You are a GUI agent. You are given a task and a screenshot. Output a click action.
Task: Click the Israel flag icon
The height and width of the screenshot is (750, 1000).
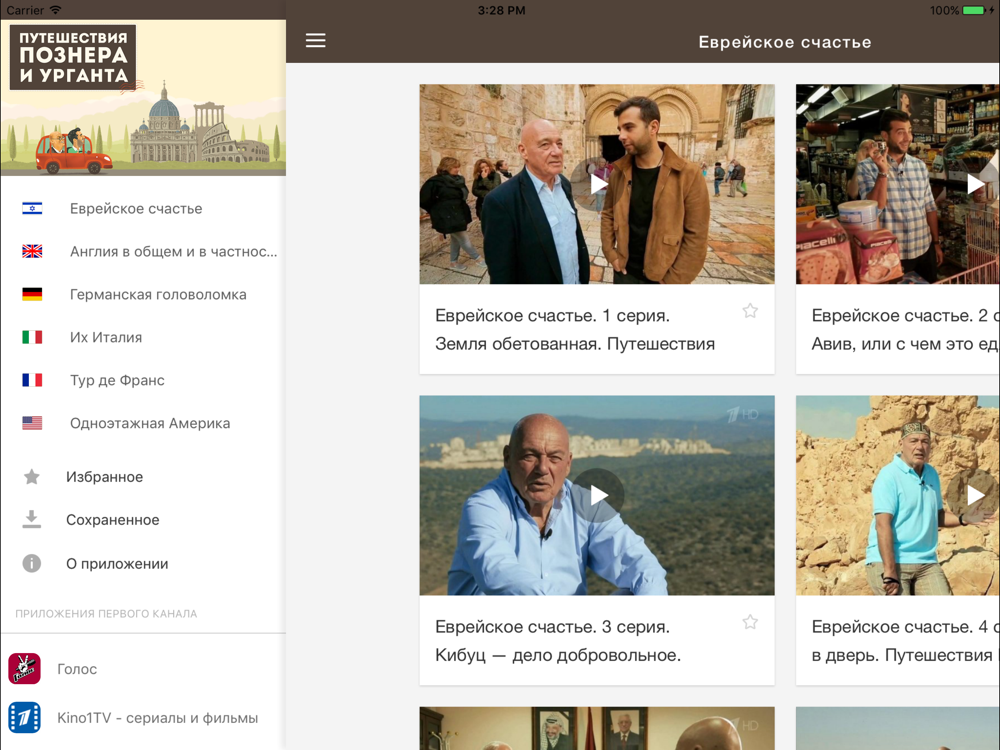point(32,209)
